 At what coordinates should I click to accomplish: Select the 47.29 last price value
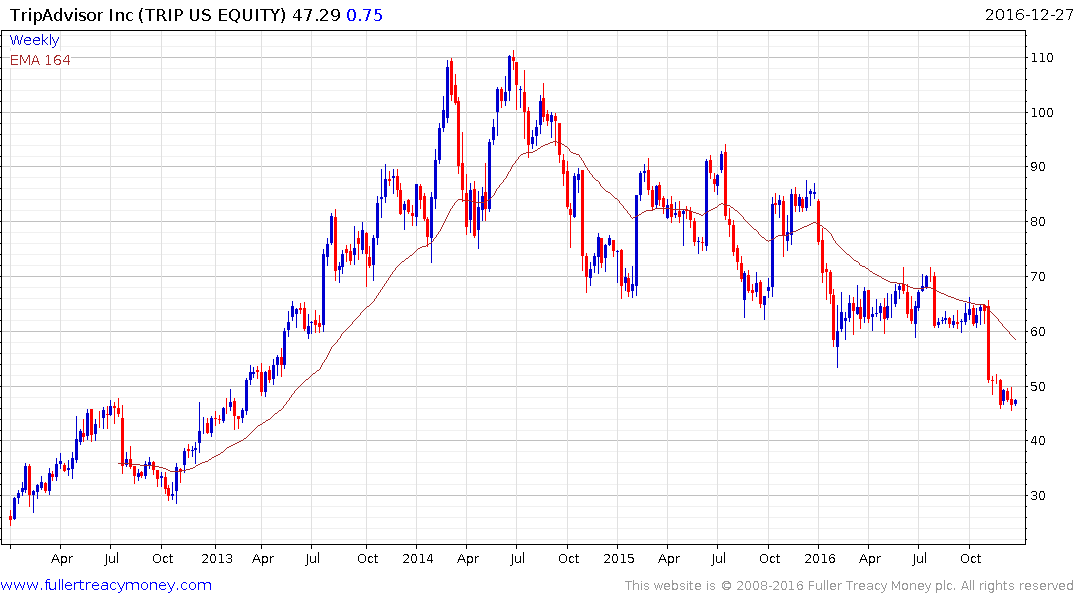tap(316, 15)
